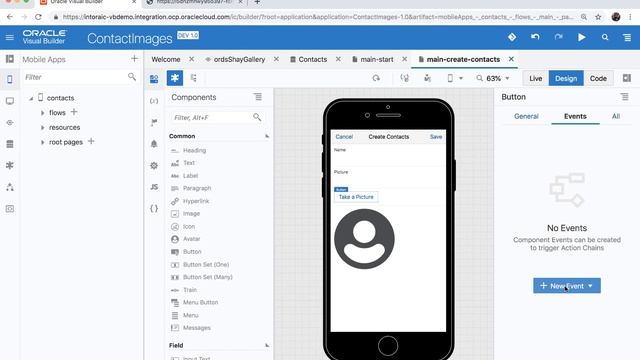Select the Avatar component in palette
Viewport: 640px width, 360px height.
191,239
